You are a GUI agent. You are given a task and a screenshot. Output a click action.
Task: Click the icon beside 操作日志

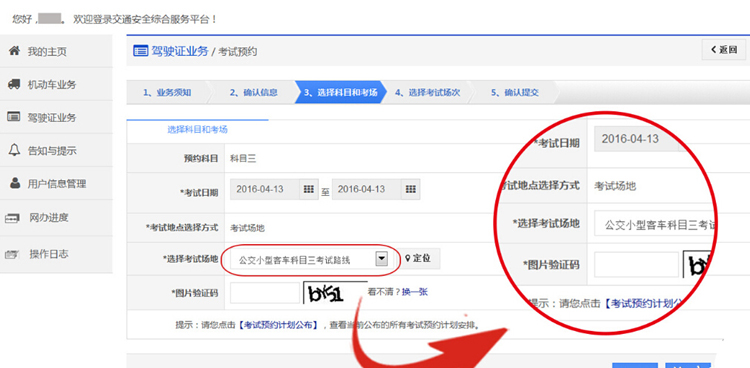point(11,254)
